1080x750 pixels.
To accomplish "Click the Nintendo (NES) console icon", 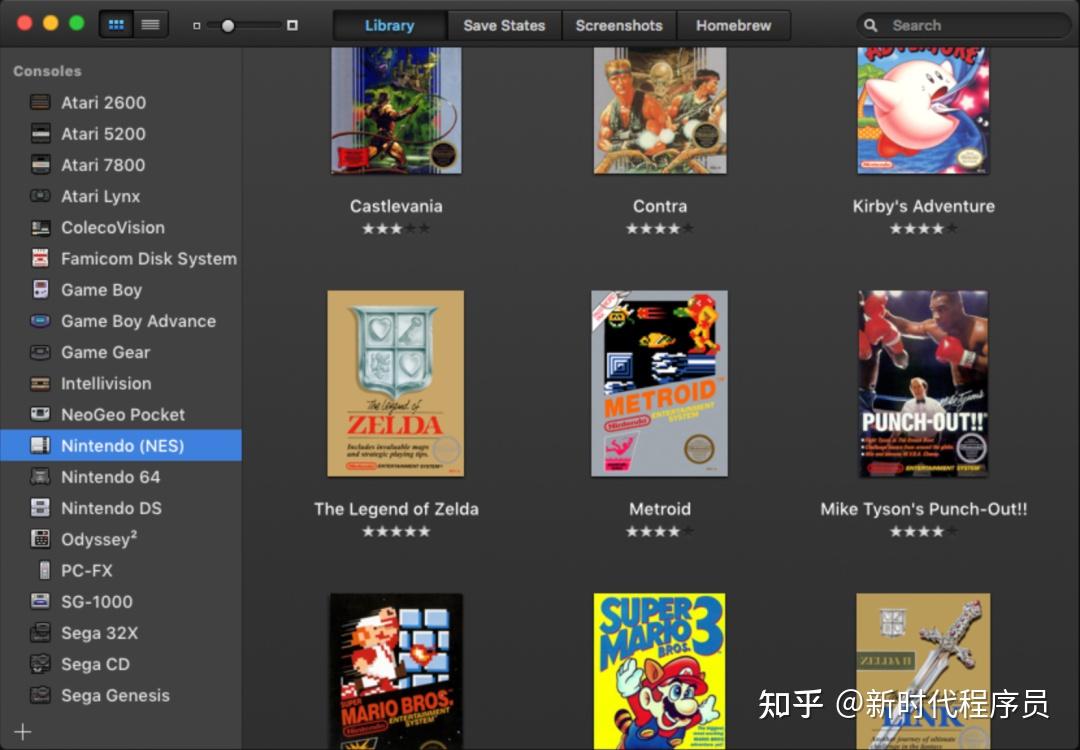I will [41, 446].
